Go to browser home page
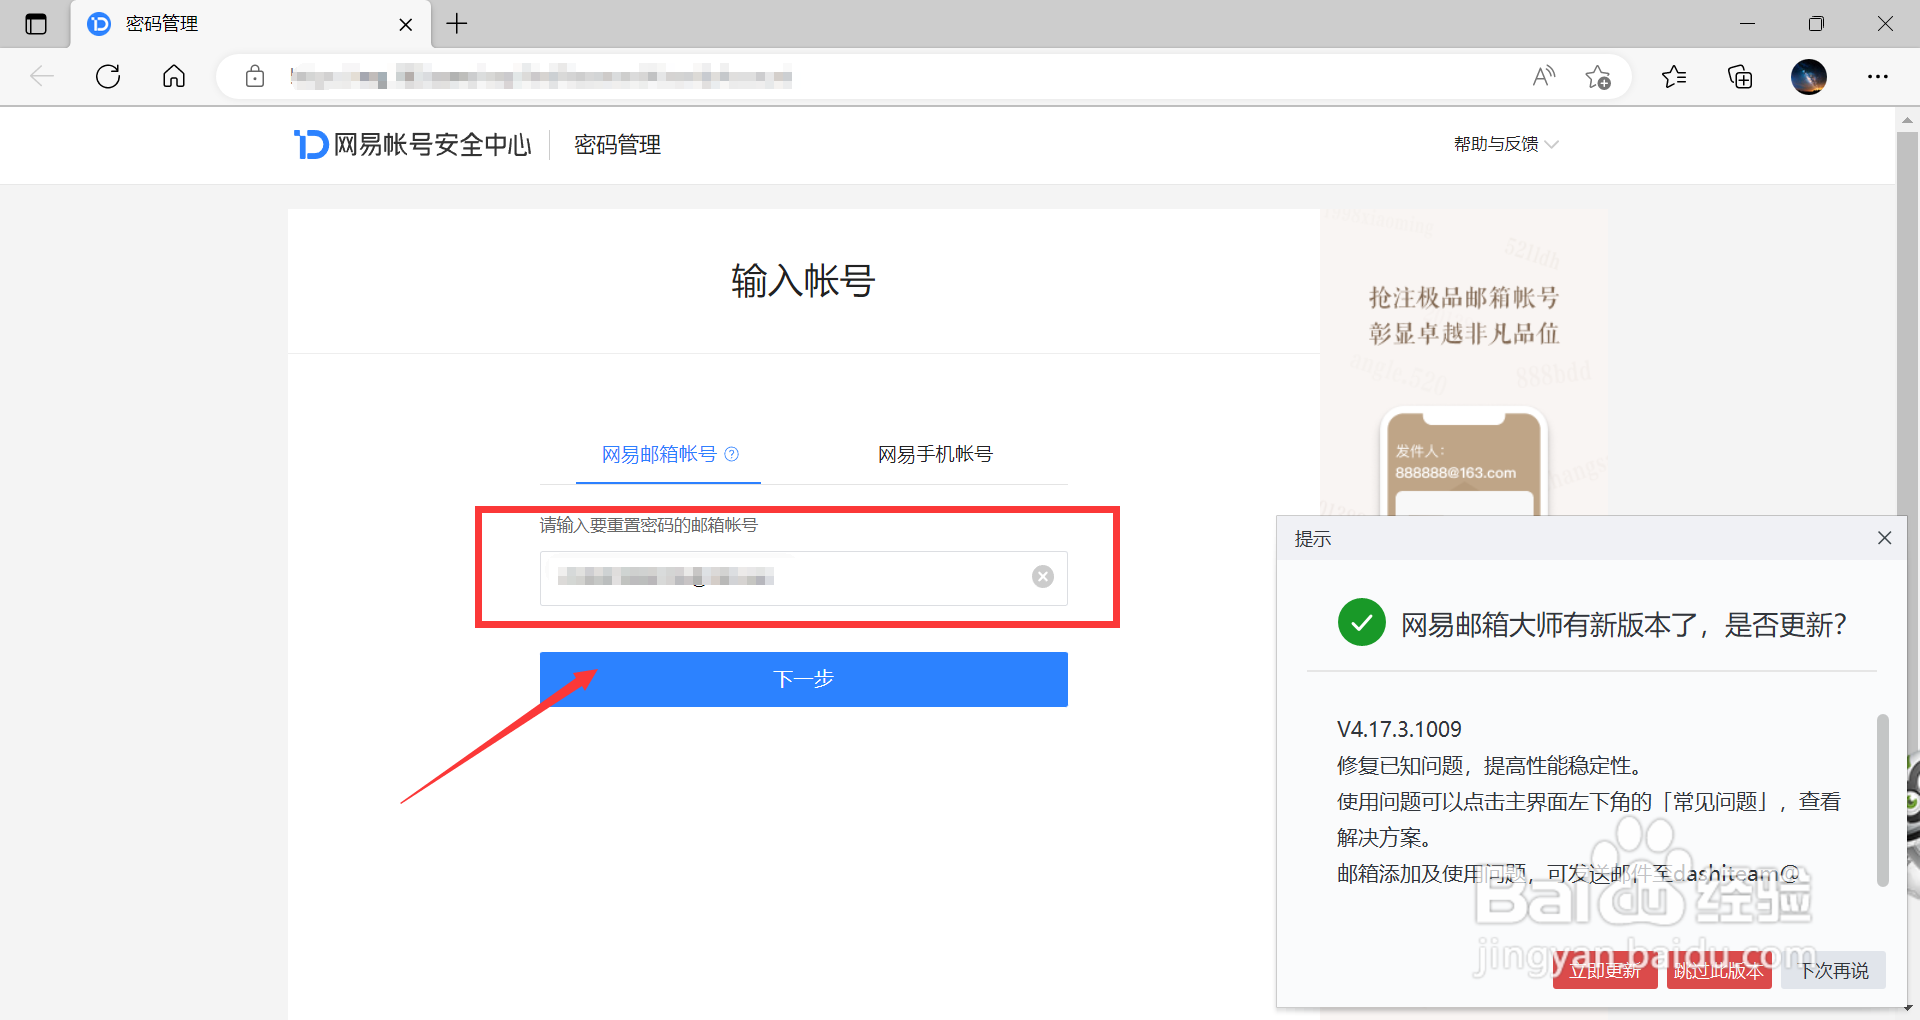The height and width of the screenshot is (1020, 1920). point(174,76)
